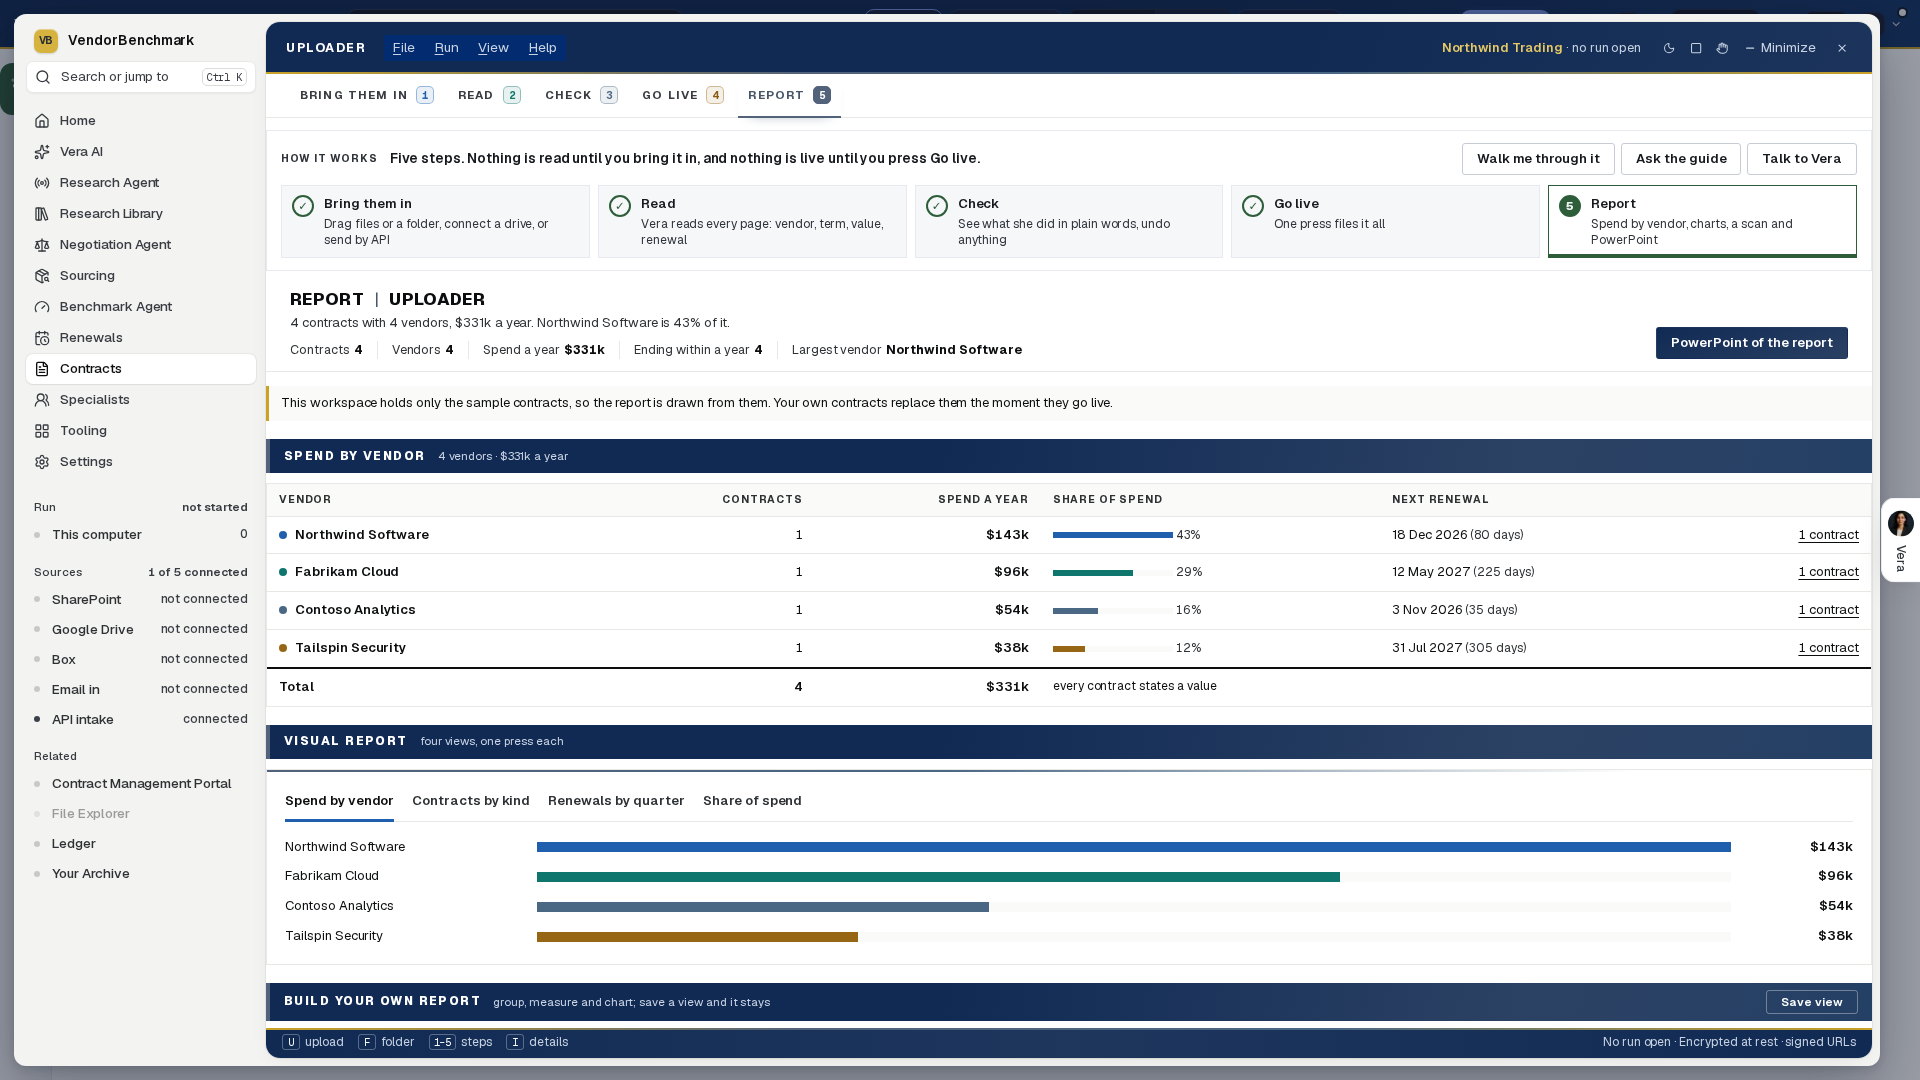Open Northwind Software's 1 contract link

pyautogui.click(x=1828, y=535)
